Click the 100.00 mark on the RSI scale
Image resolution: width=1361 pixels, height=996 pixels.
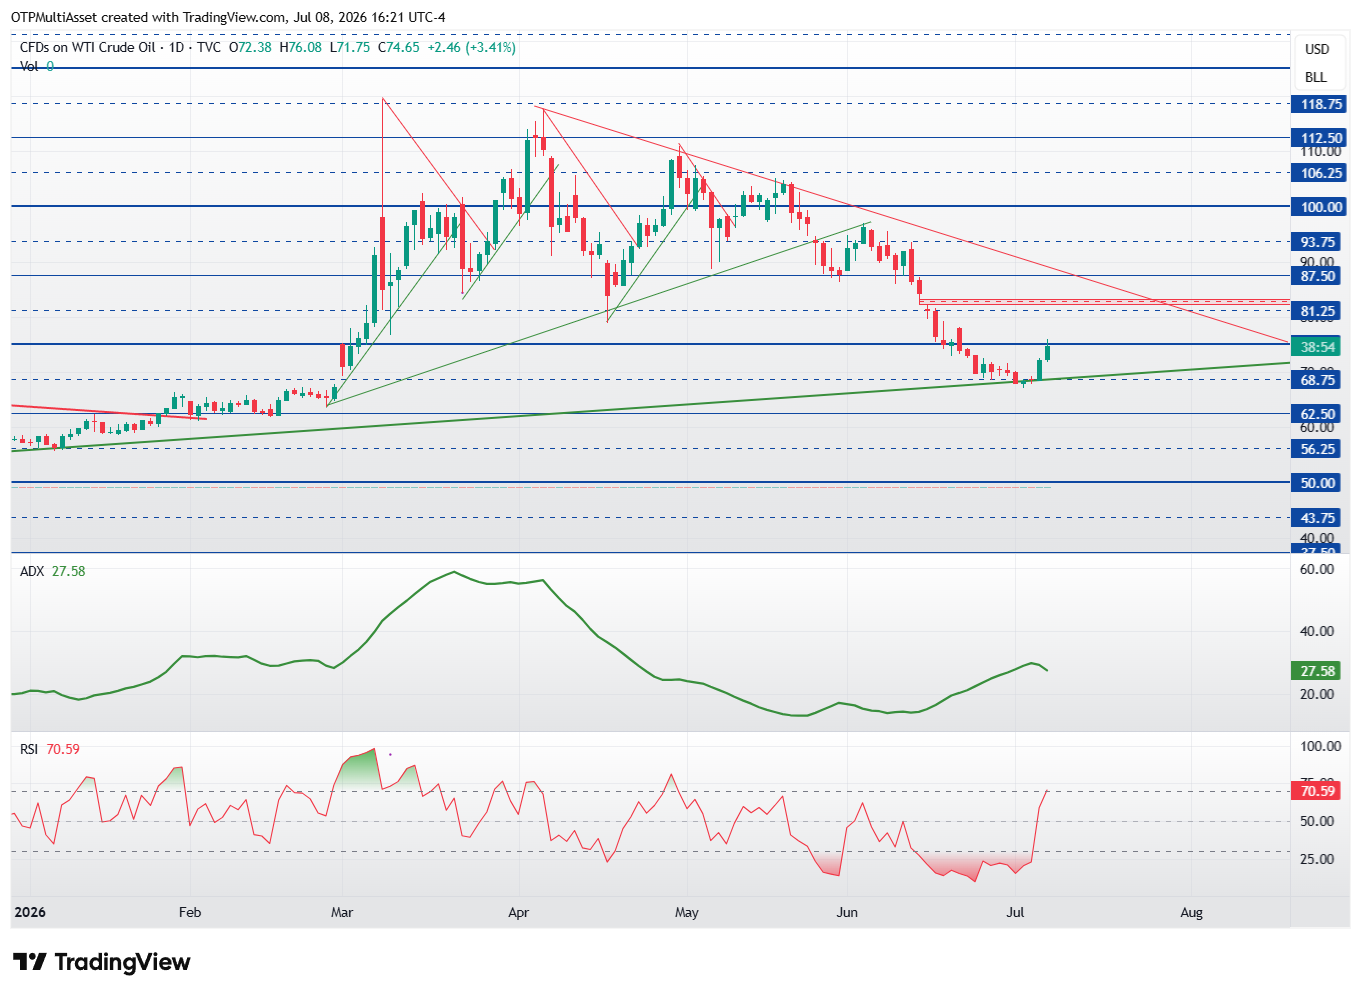(1320, 746)
